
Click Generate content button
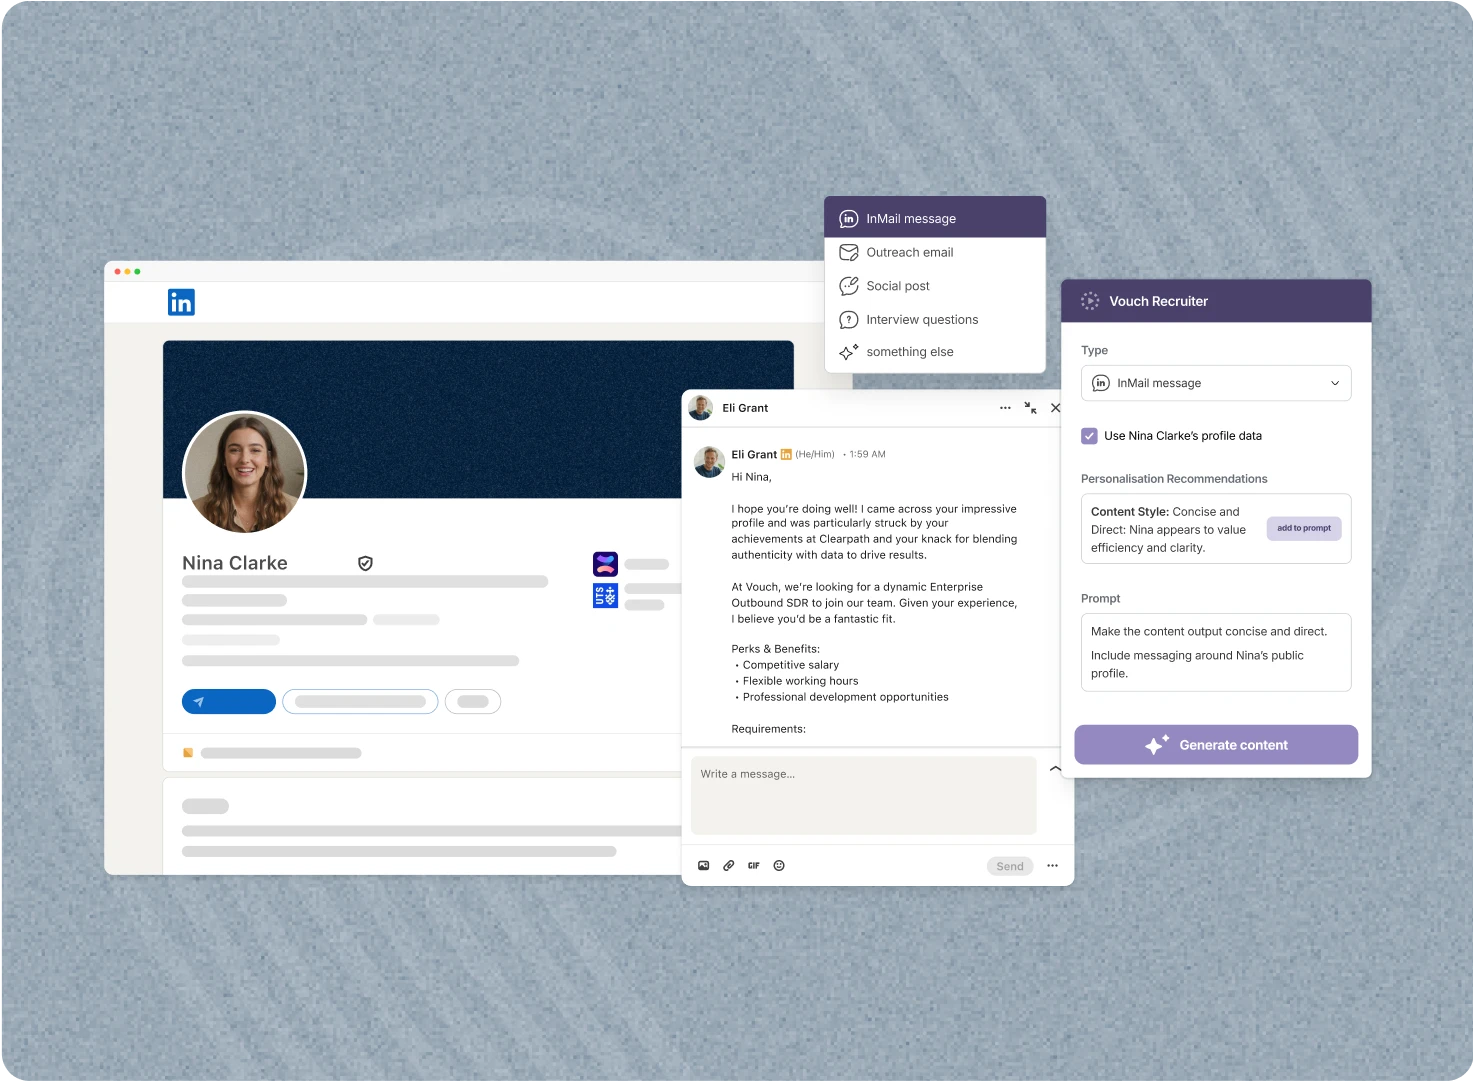(x=1216, y=745)
